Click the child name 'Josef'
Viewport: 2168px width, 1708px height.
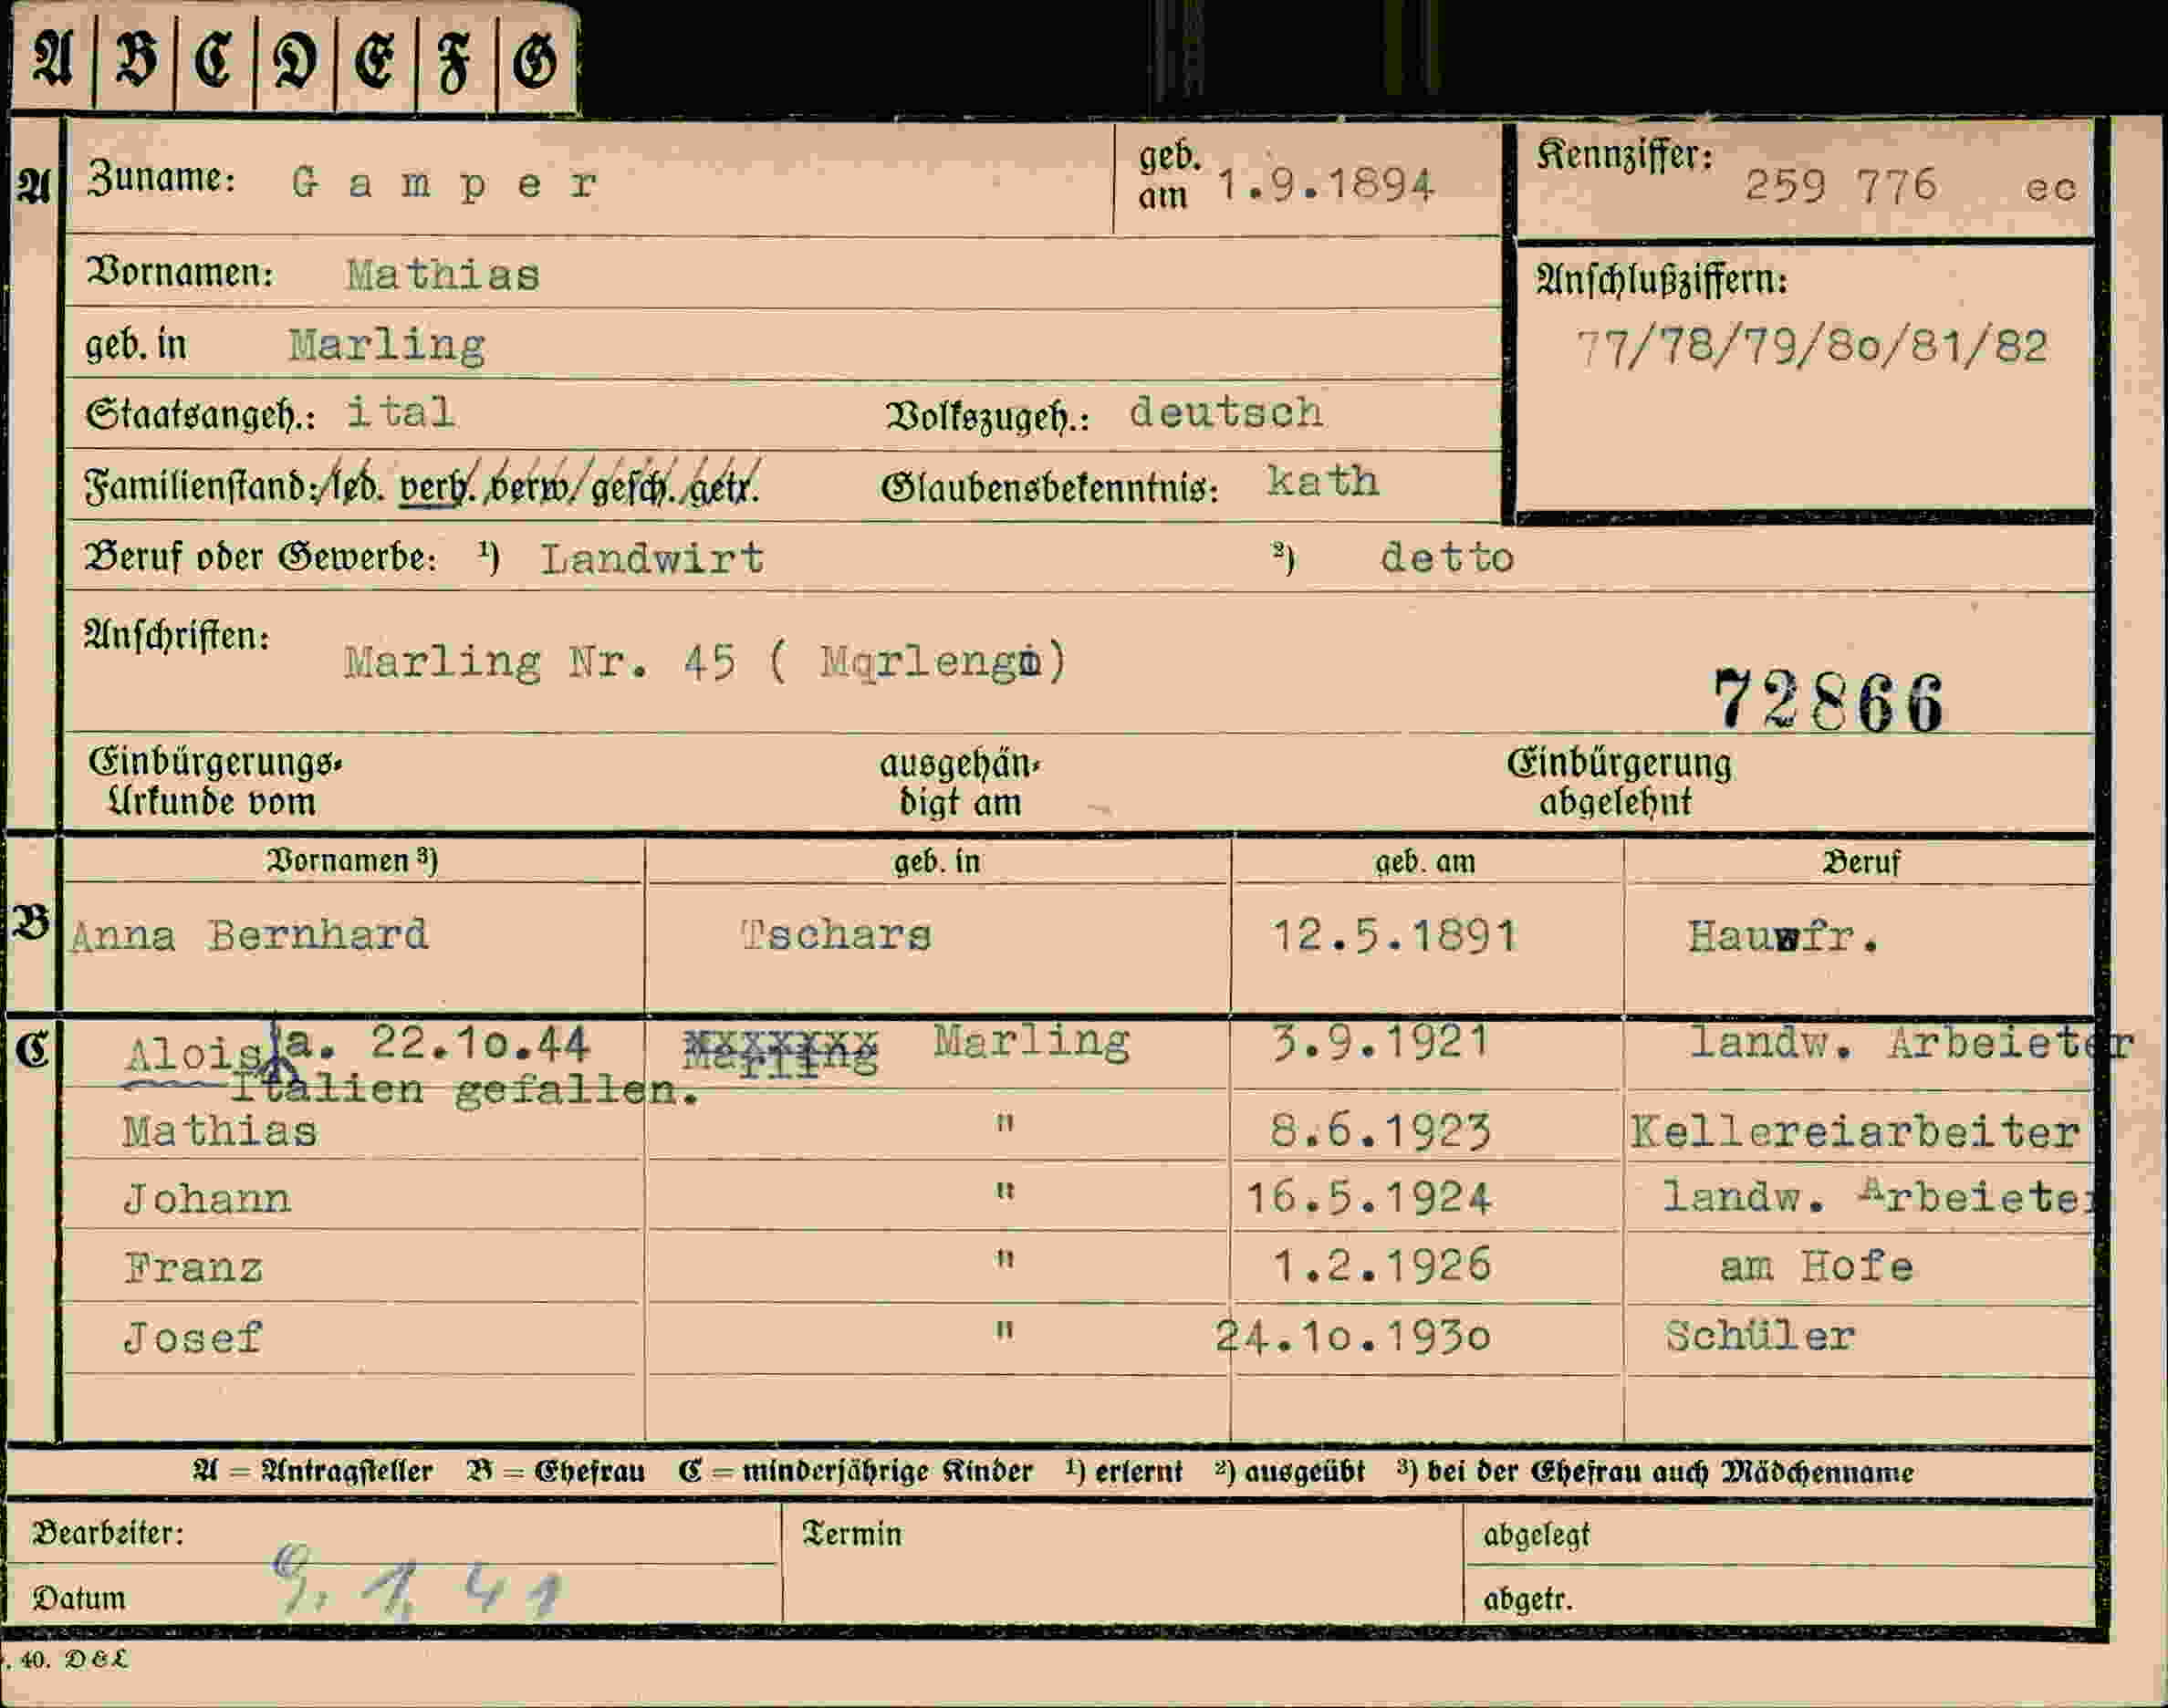click(193, 1338)
